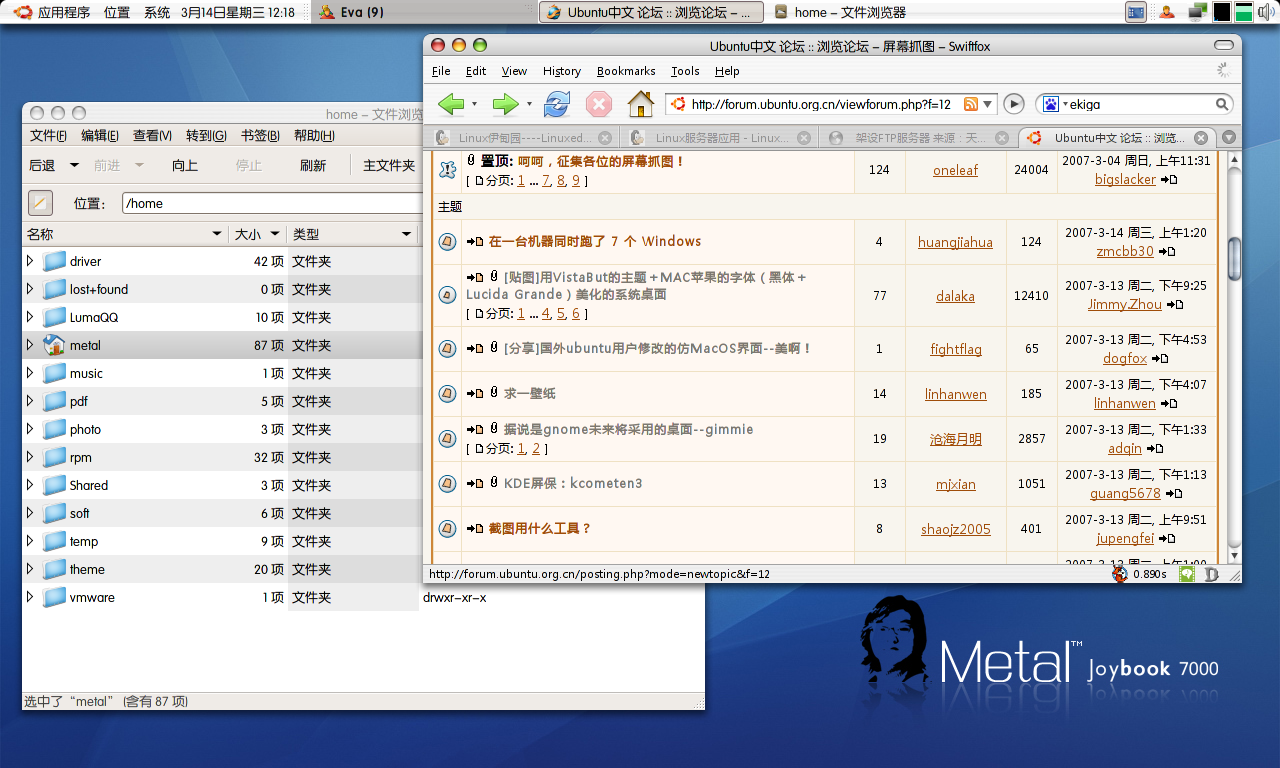The height and width of the screenshot is (768, 1280).
Task: Open the 转到(G) menu in file browser
Action: 206,136
